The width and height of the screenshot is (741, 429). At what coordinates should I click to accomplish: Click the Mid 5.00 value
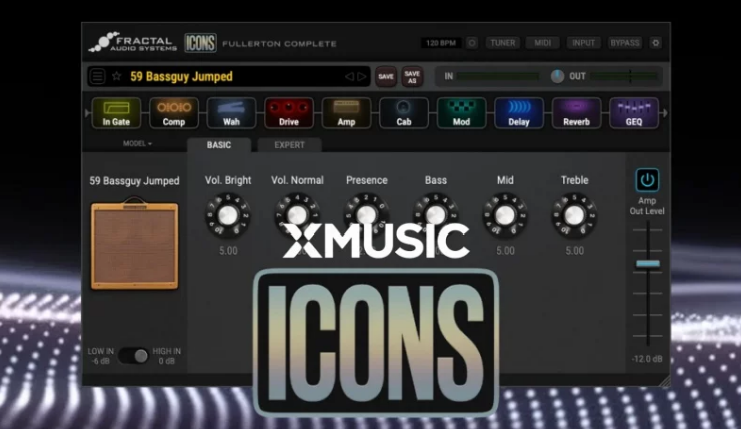point(505,251)
